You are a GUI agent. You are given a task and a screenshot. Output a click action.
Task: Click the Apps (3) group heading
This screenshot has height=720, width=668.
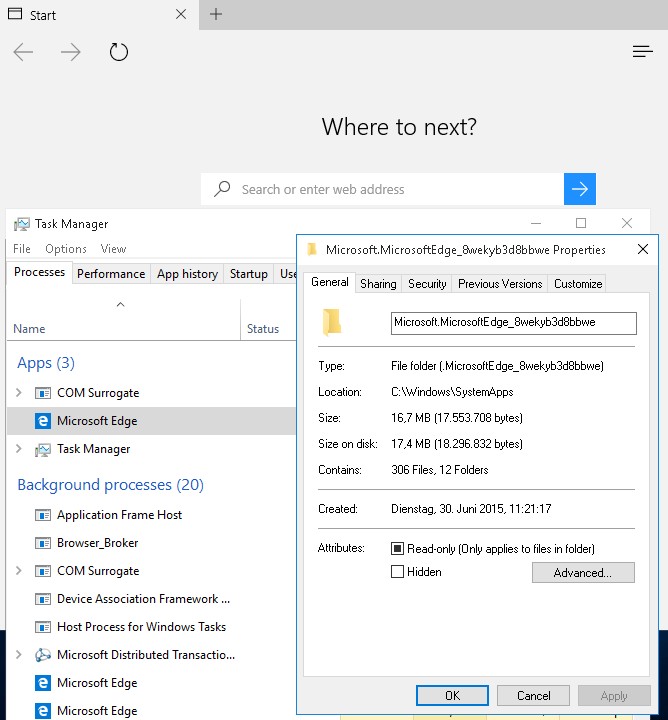[x=46, y=363]
